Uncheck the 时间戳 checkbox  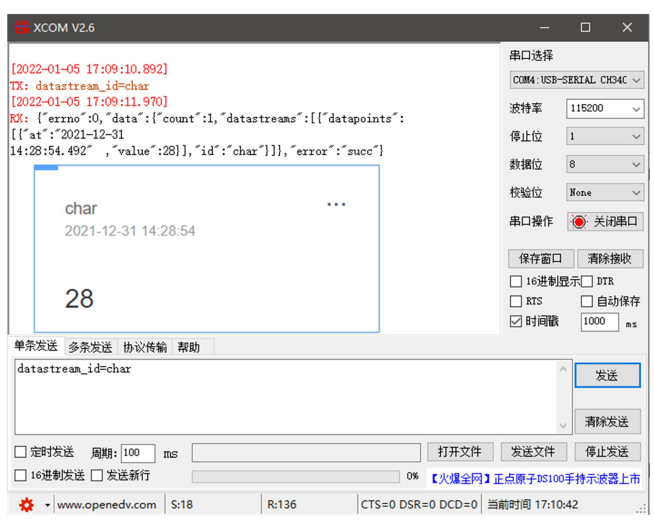click(x=516, y=321)
